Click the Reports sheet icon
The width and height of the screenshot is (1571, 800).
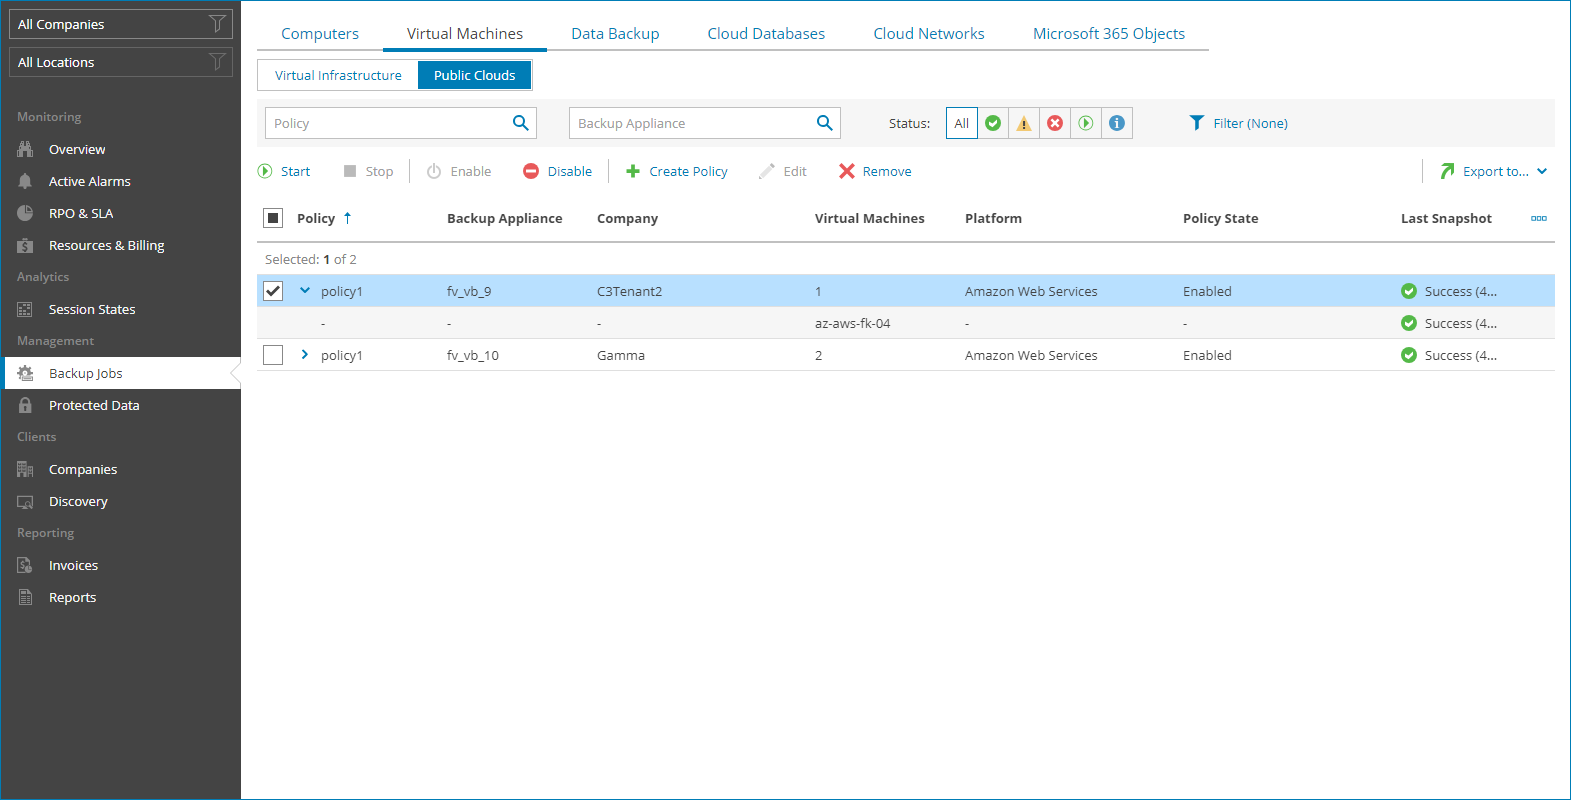coord(25,597)
